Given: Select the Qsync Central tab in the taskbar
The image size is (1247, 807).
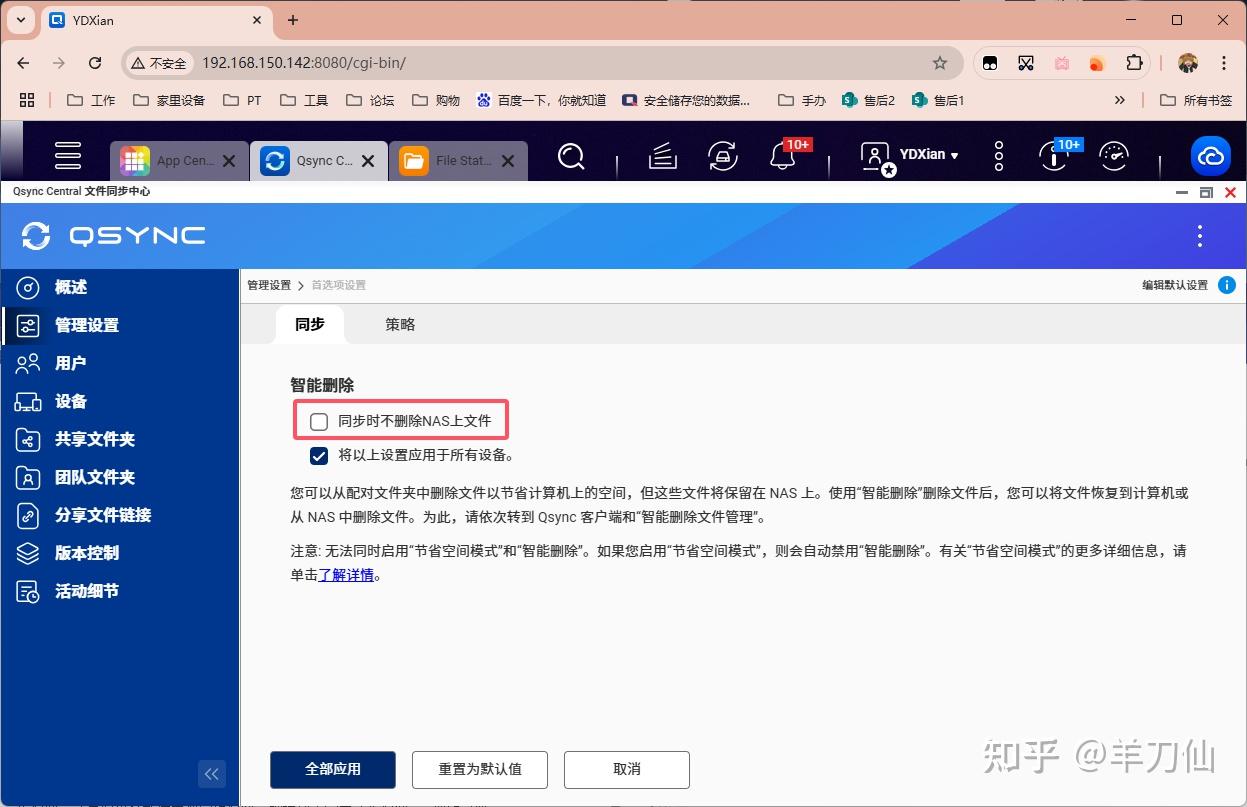Looking at the screenshot, I should click(x=318, y=159).
